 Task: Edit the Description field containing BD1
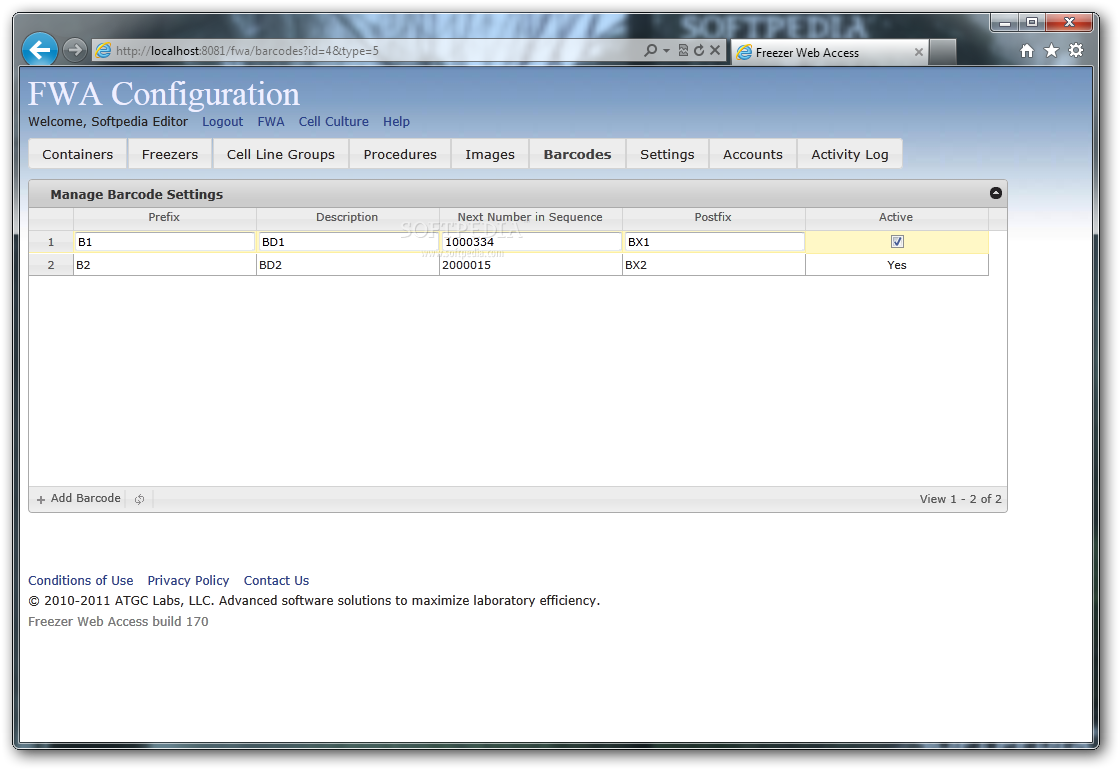pos(348,242)
